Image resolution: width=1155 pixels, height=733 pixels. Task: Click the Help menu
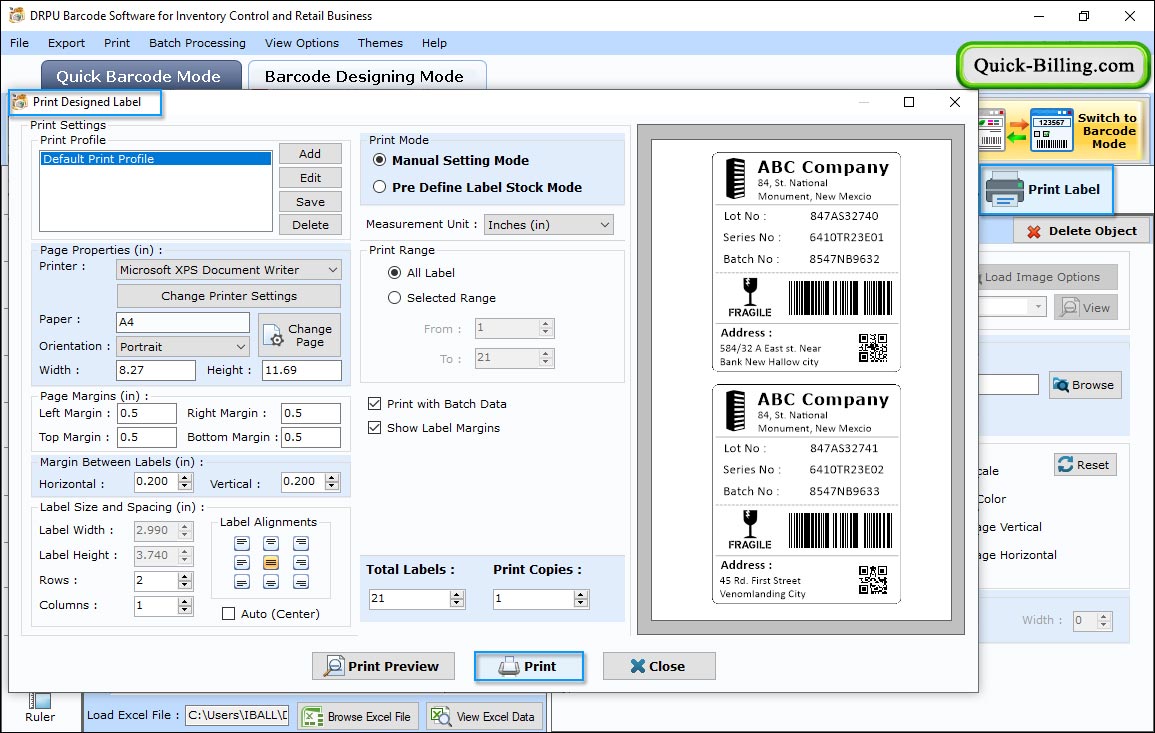coord(434,43)
